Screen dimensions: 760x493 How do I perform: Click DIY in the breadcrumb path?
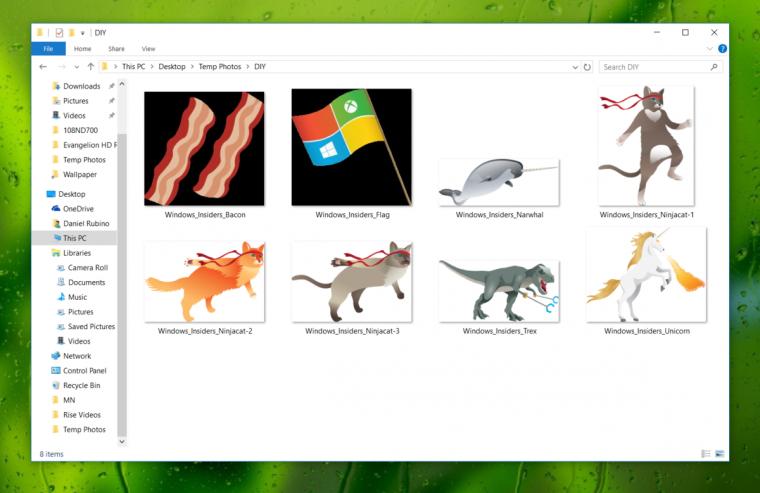click(x=260, y=67)
